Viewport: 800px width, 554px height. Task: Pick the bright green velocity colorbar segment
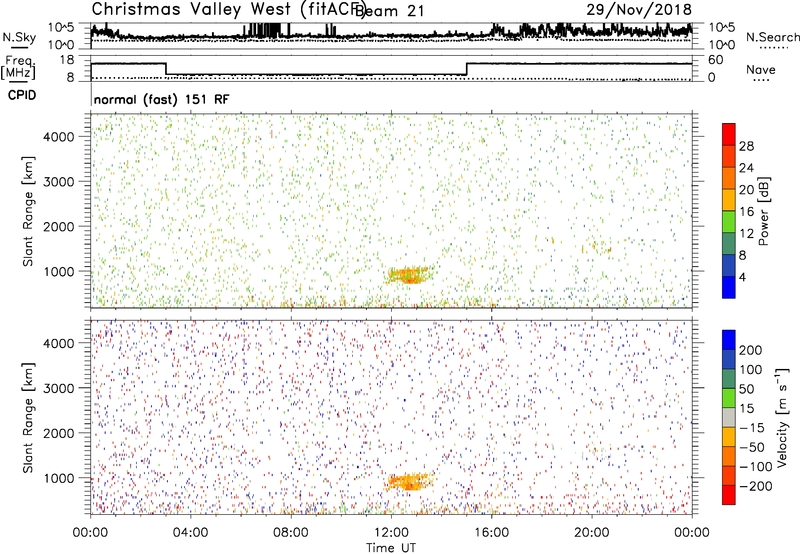(x=729, y=398)
